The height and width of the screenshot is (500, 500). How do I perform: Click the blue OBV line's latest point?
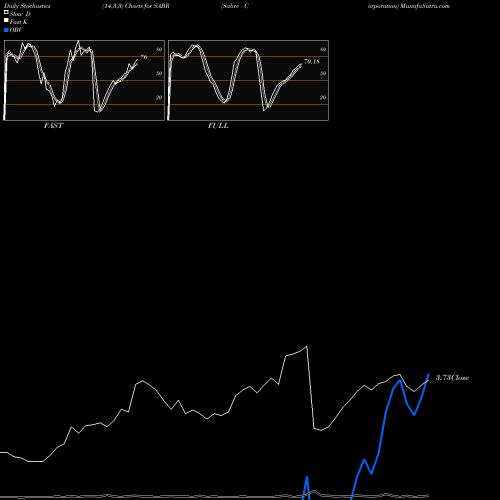pos(429,374)
